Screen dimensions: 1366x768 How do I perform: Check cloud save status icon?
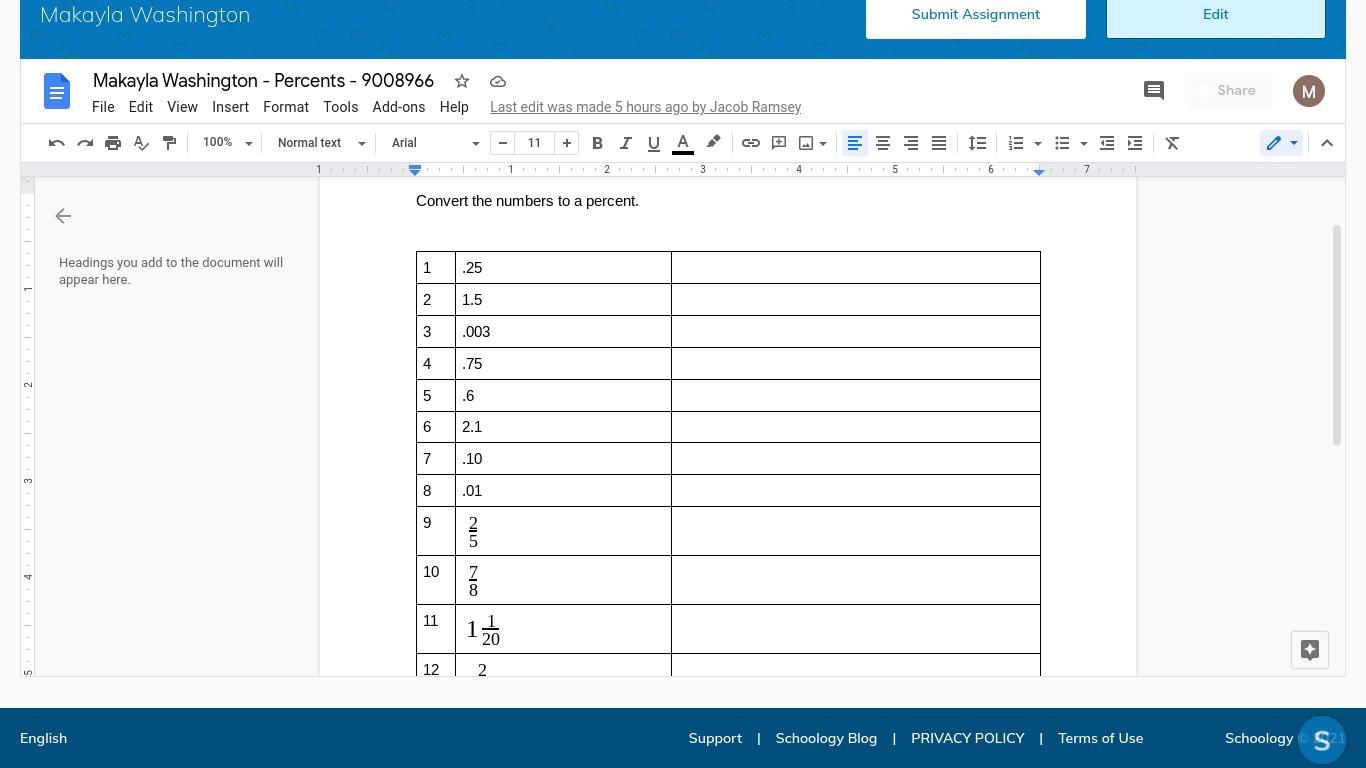498,81
